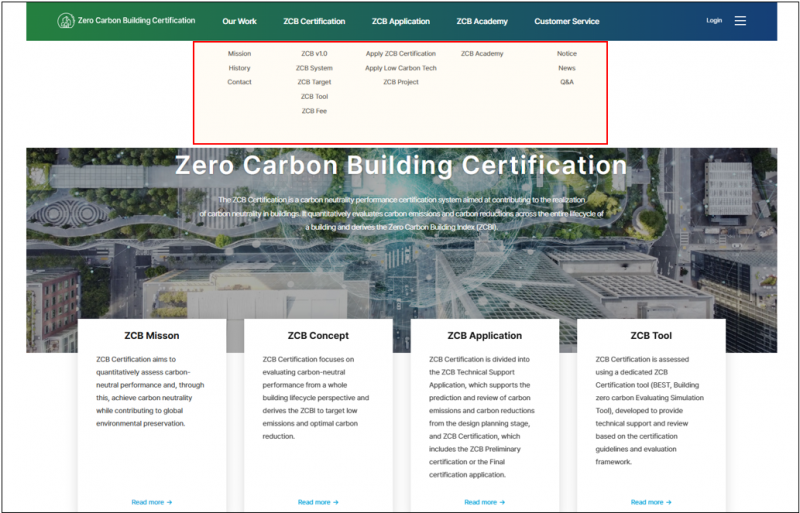This screenshot has width=800, height=513.
Task: Open the Q&A submenu item
Action: pyautogui.click(x=567, y=82)
